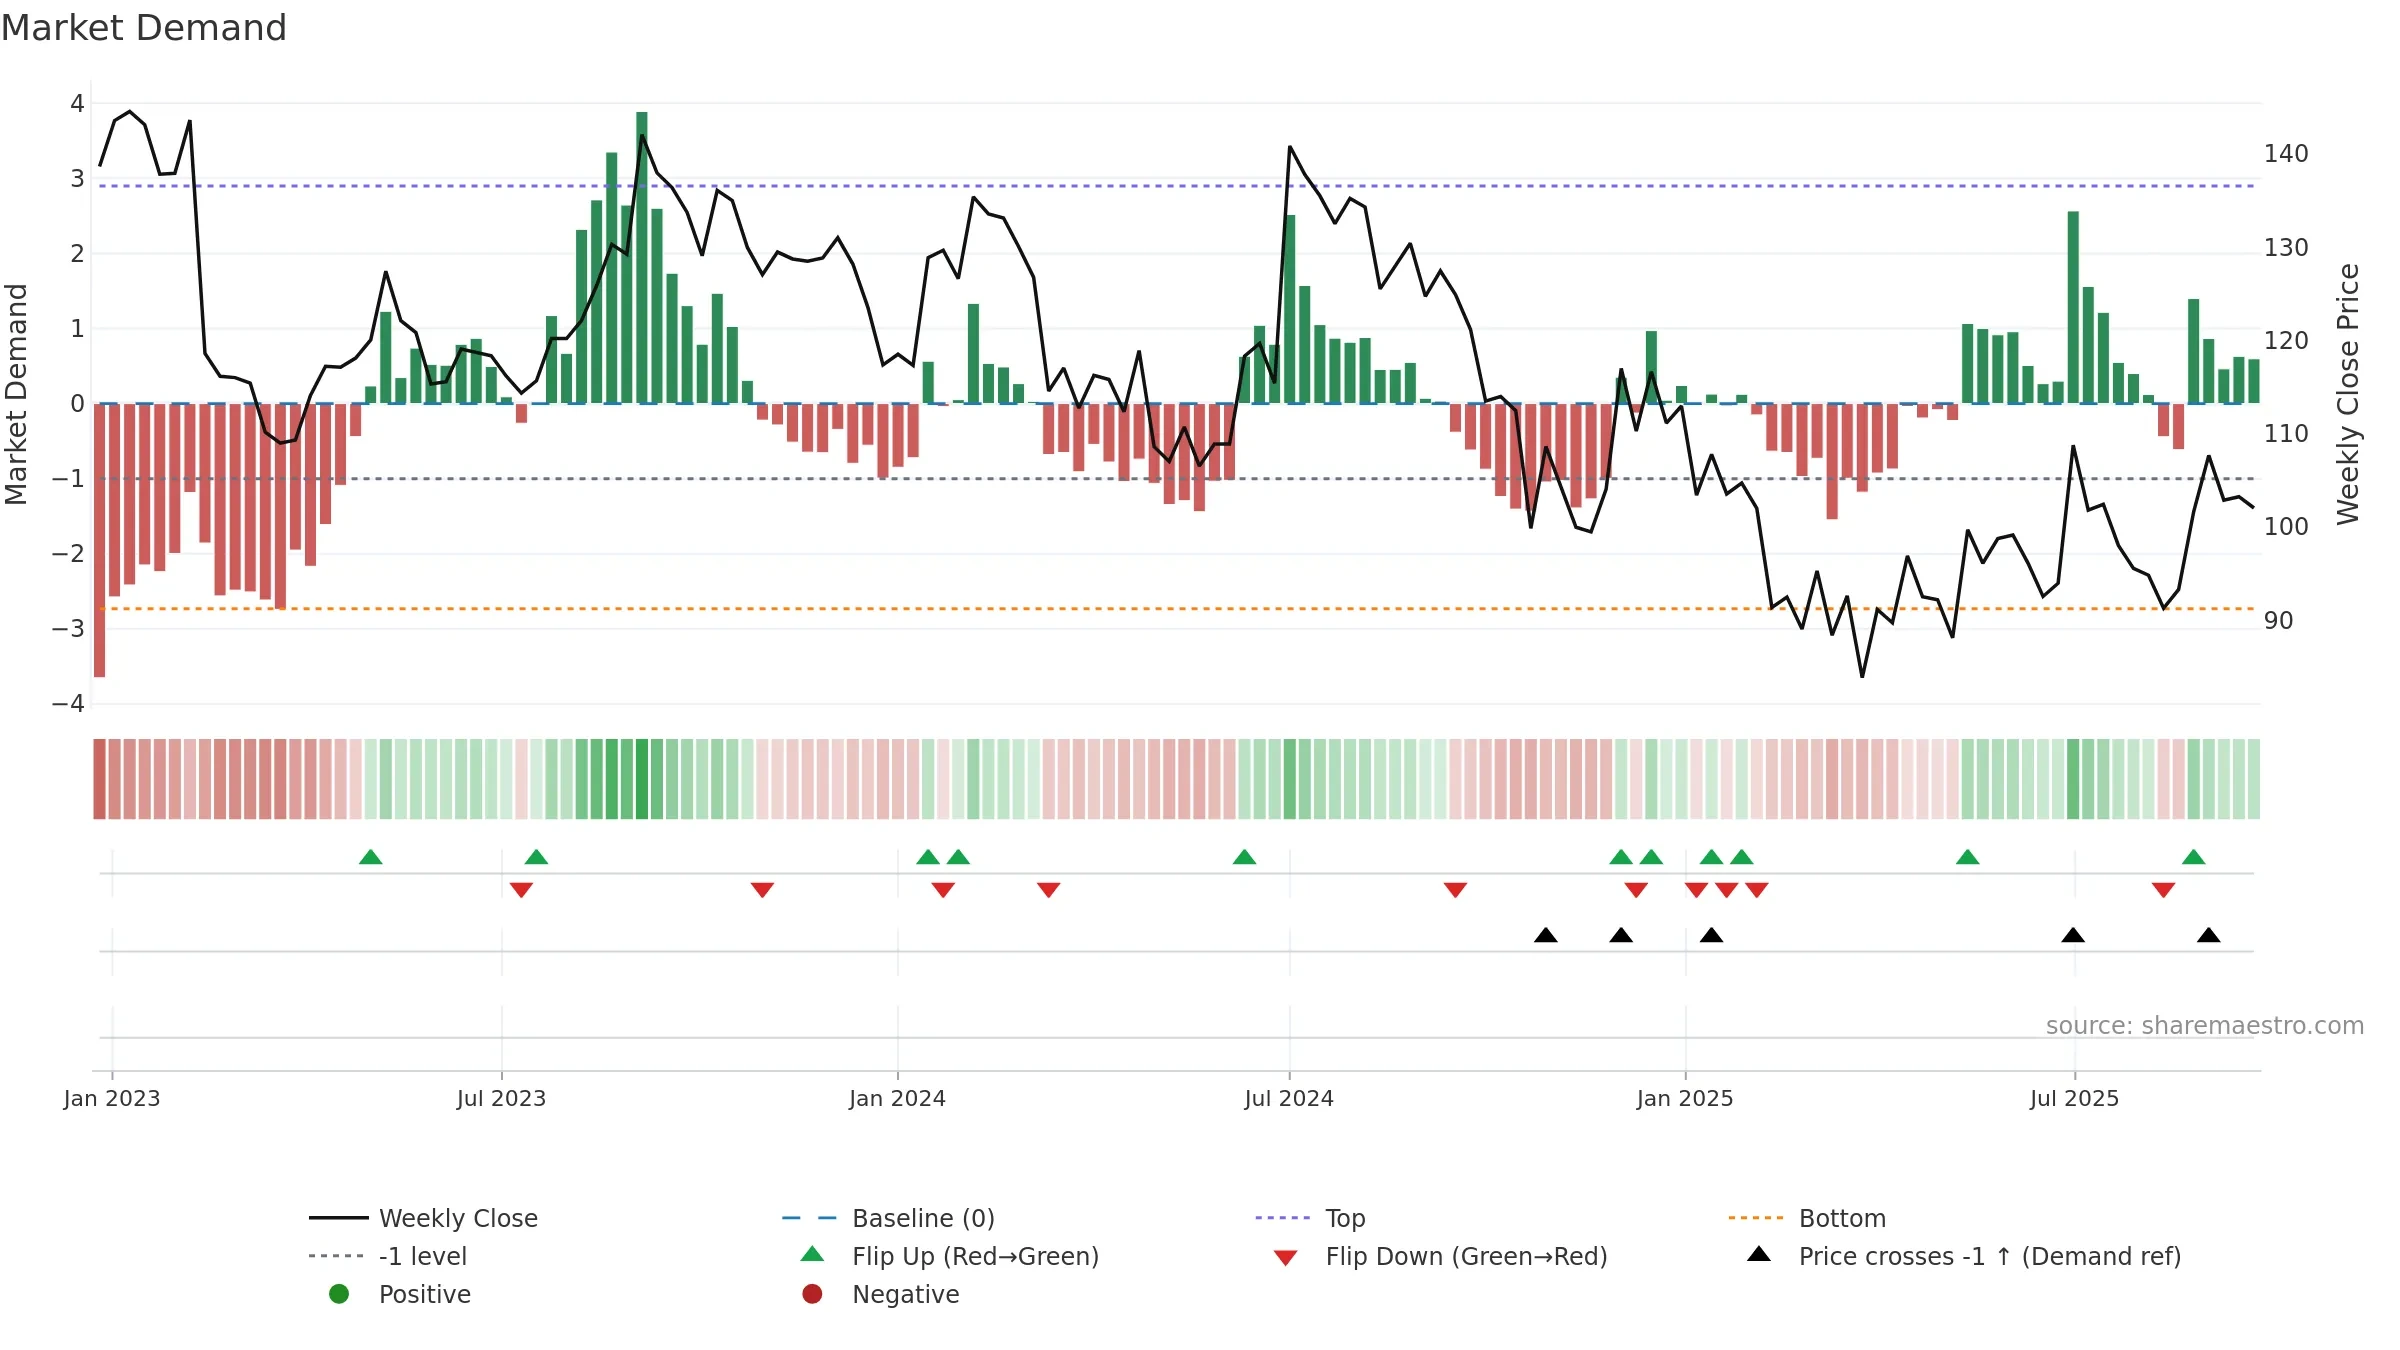The image size is (2400, 1350).
Task: Click the tall green bar at Jul 2025
Action: point(2073,307)
